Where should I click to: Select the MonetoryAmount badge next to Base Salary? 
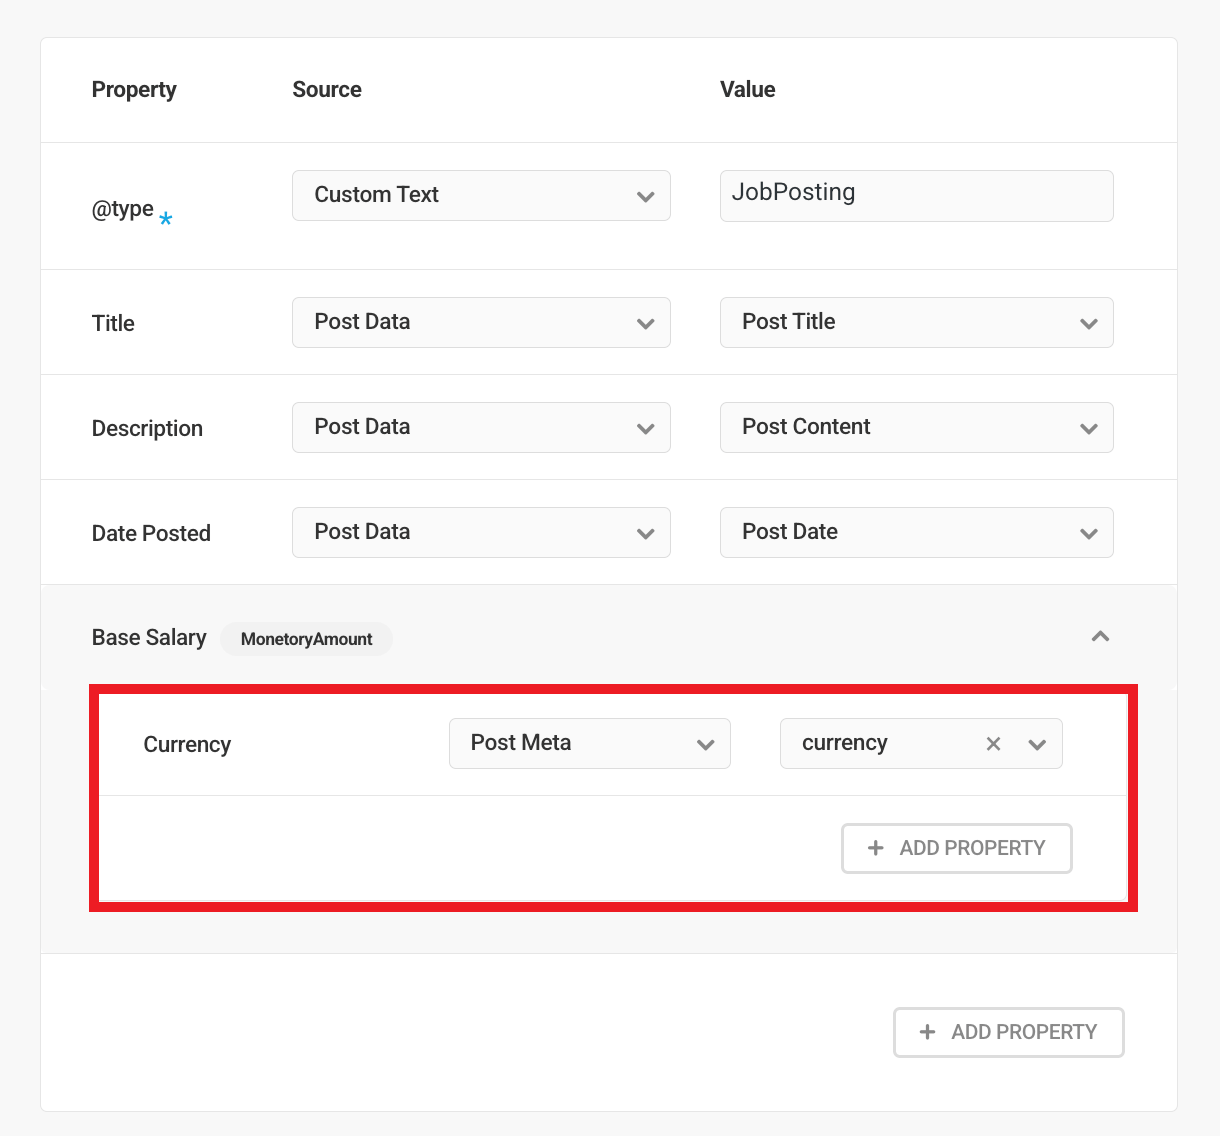(306, 638)
